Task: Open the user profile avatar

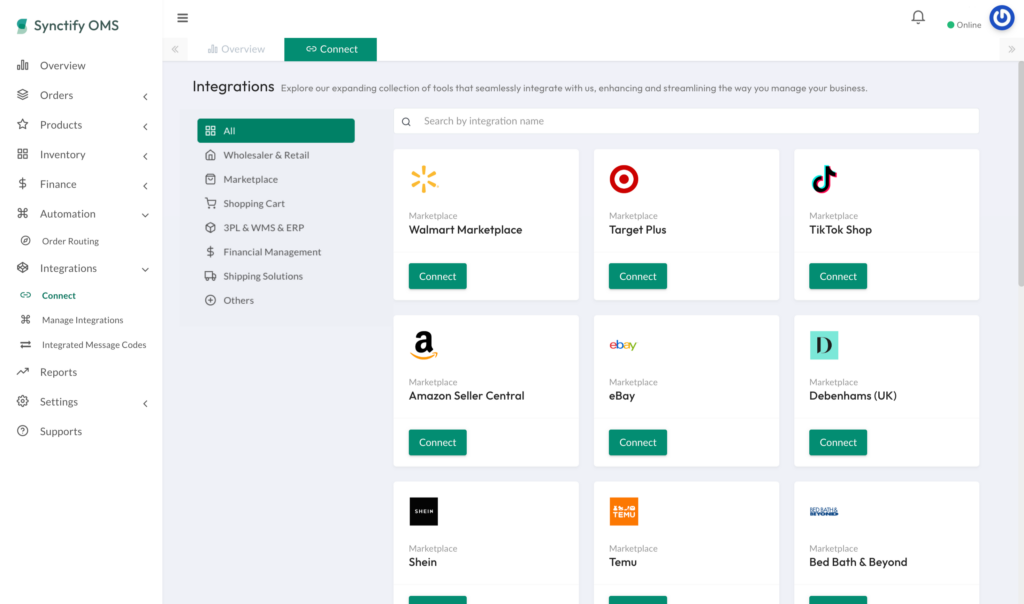Action: point(1002,18)
